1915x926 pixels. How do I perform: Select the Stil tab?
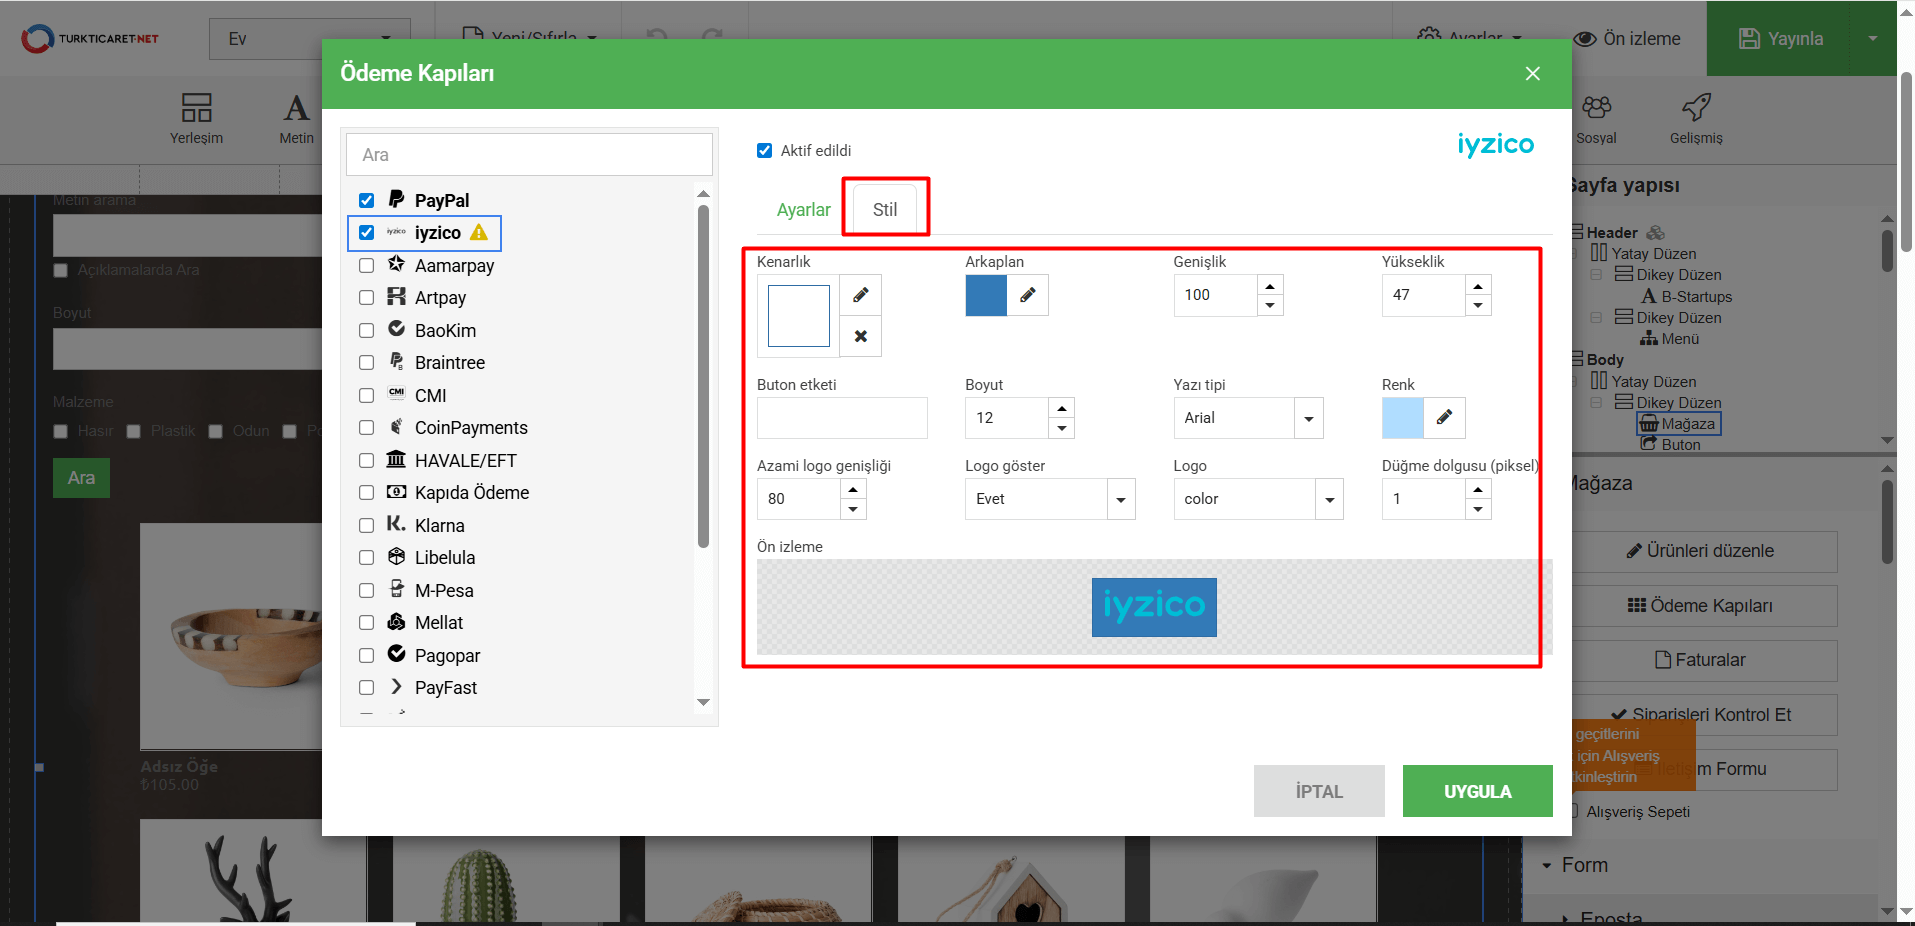pos(885,209)
